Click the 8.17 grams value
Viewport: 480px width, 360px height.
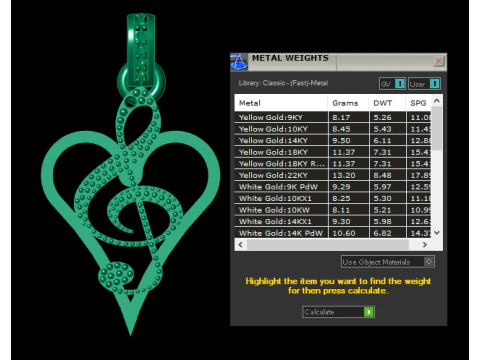point(341,117)
